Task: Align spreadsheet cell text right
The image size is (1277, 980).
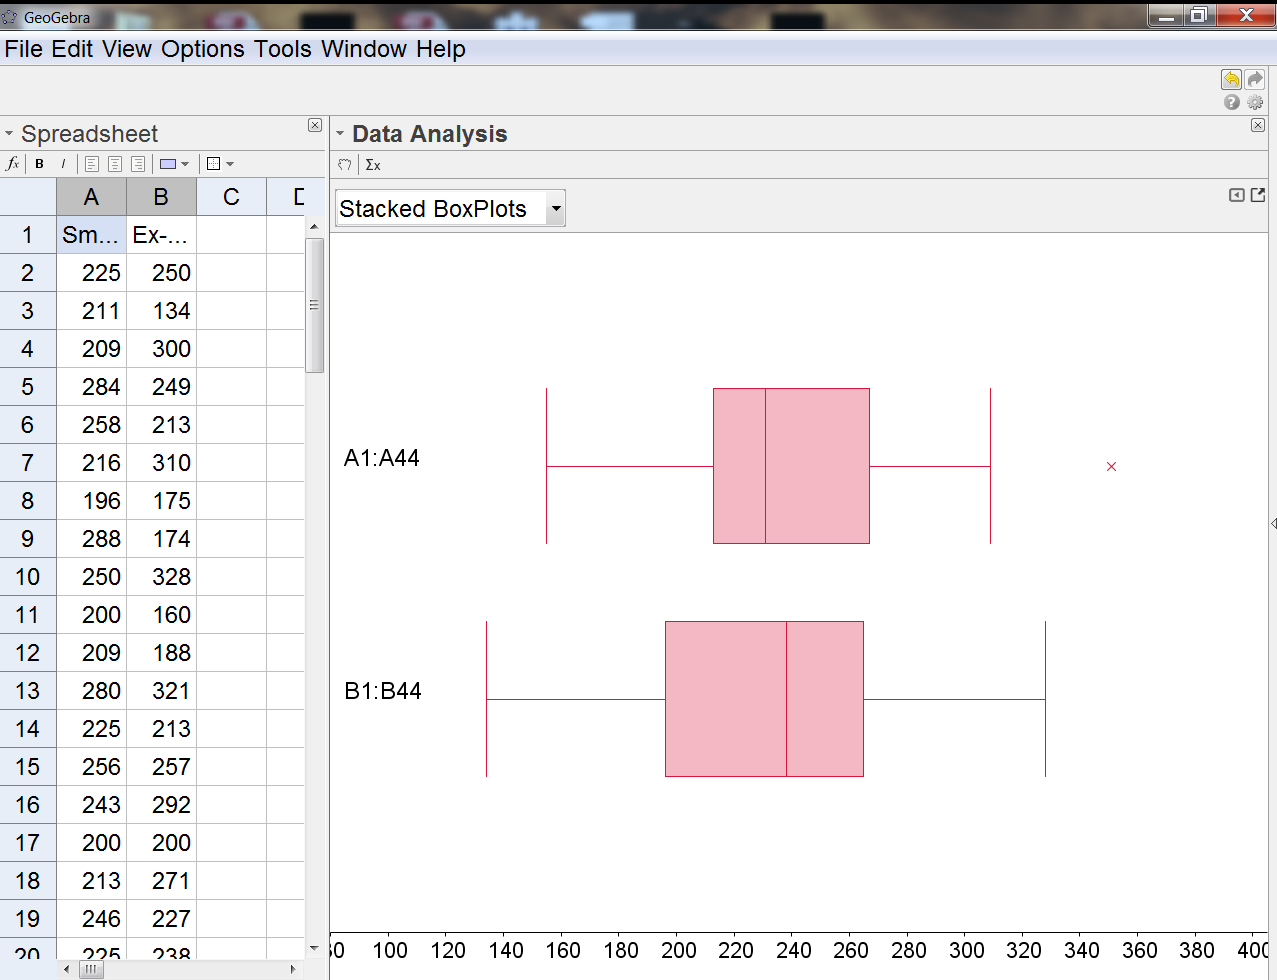Action: point(138,164)
